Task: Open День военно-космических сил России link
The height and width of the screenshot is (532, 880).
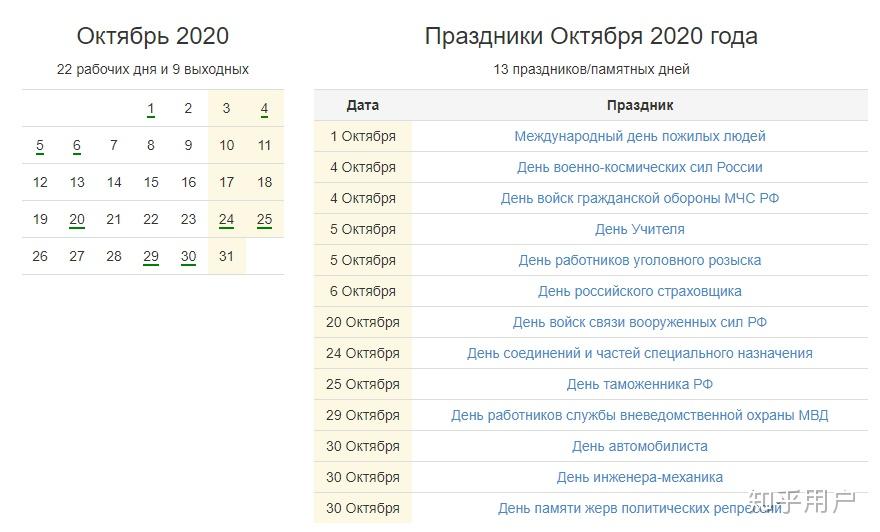Action: [x=639, y=167]
